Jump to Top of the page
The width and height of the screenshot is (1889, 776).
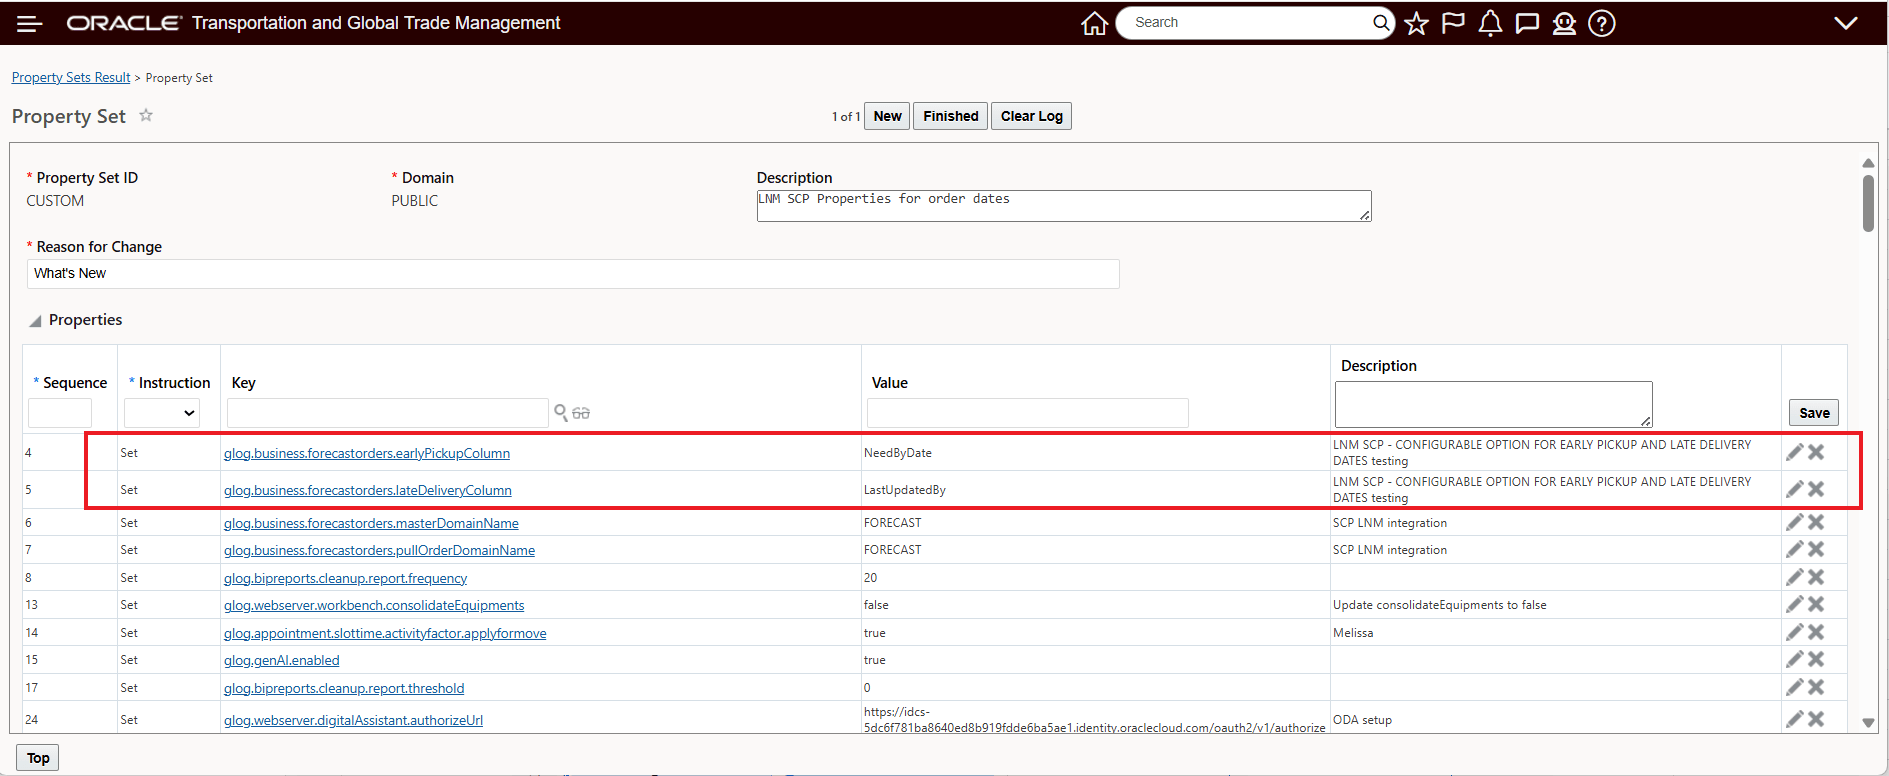click(38, 758)
